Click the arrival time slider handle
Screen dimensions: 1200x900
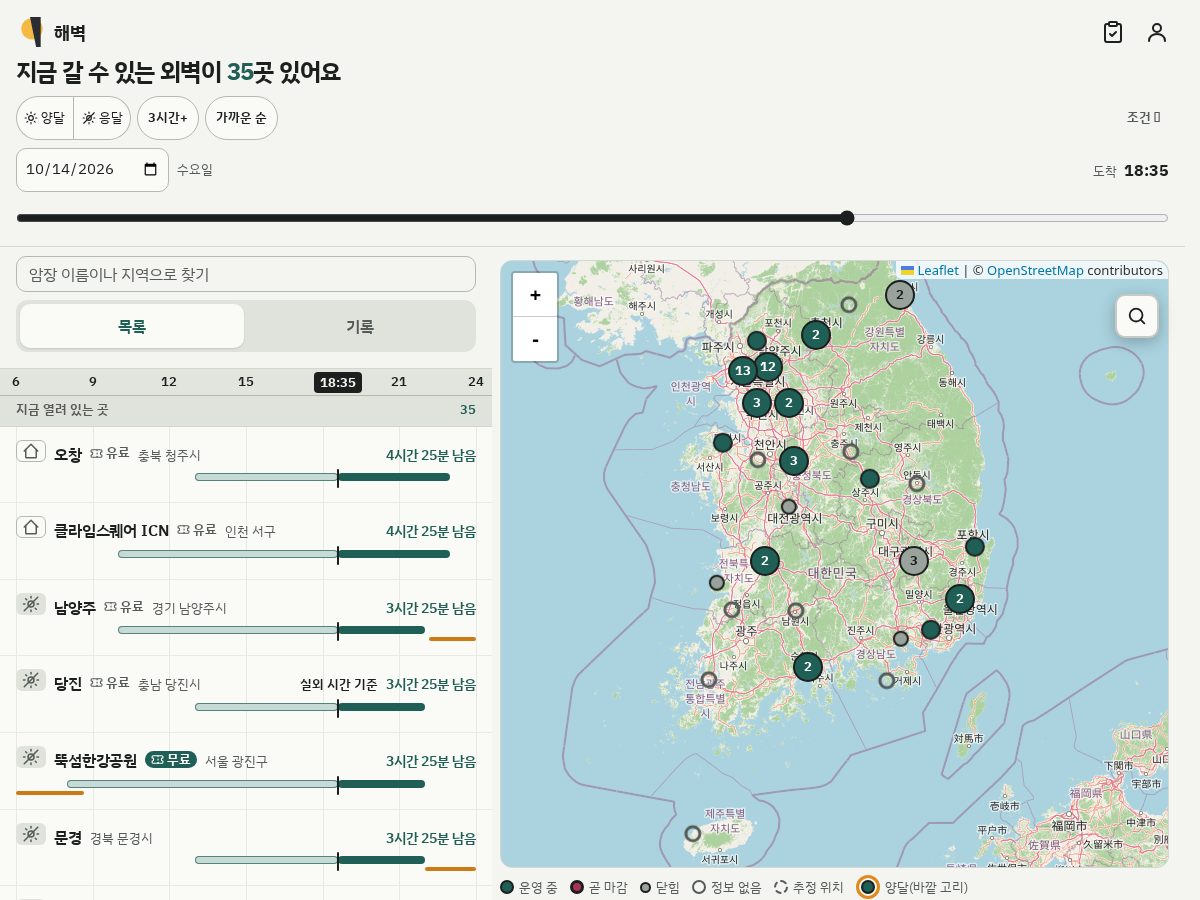[x=847, y=218]
